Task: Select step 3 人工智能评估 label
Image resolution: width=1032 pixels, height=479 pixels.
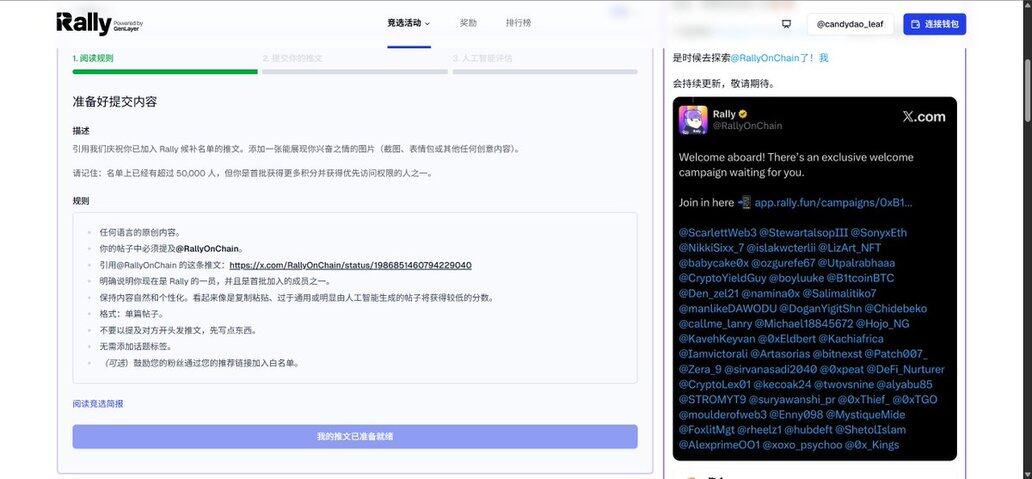Action: 482,58
